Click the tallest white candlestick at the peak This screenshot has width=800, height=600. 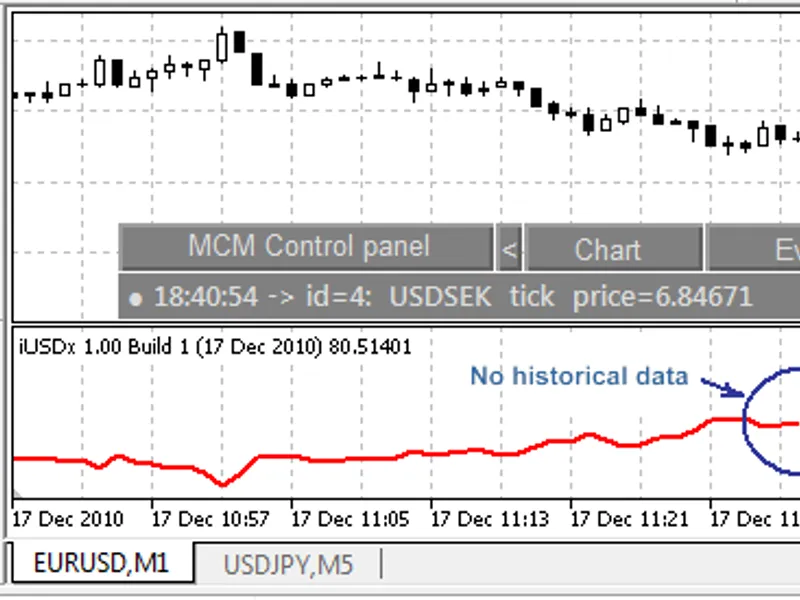(222, 46)
